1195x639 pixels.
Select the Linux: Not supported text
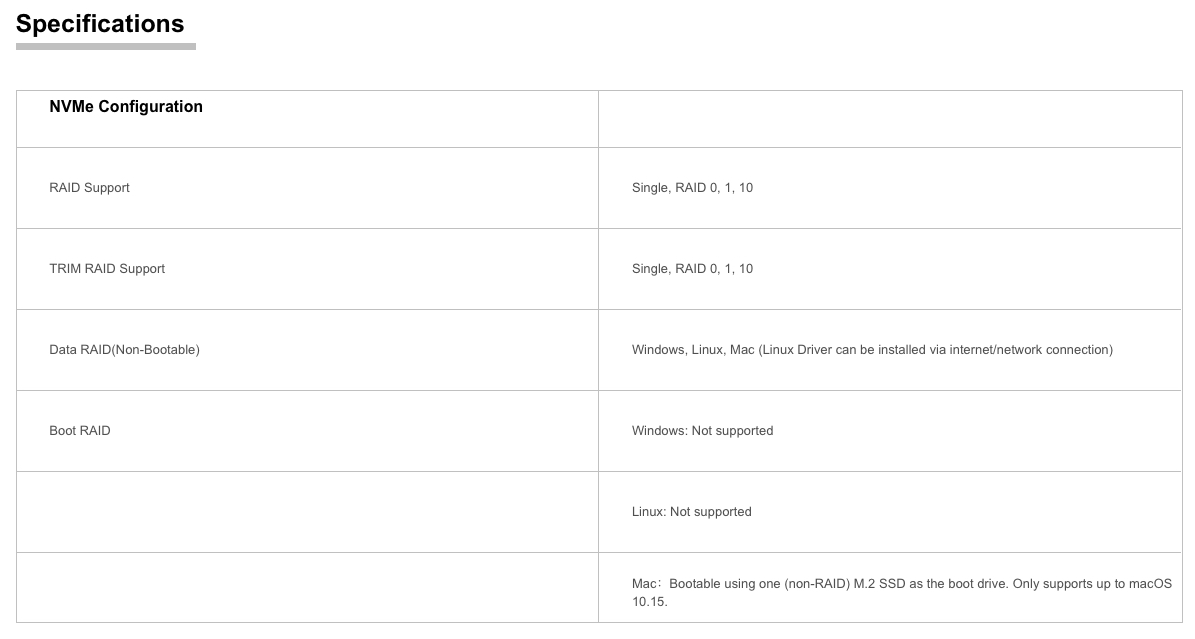(691, 512)
